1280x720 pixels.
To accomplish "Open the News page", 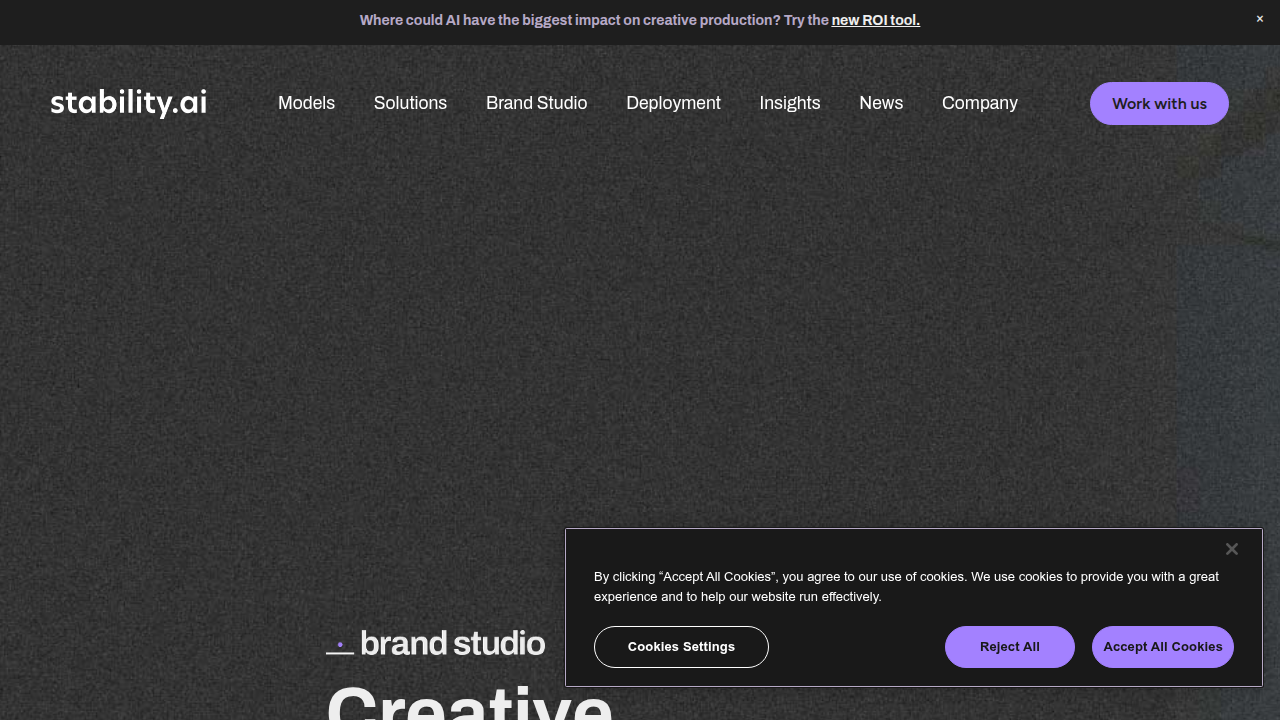I will tap(881, 103).
